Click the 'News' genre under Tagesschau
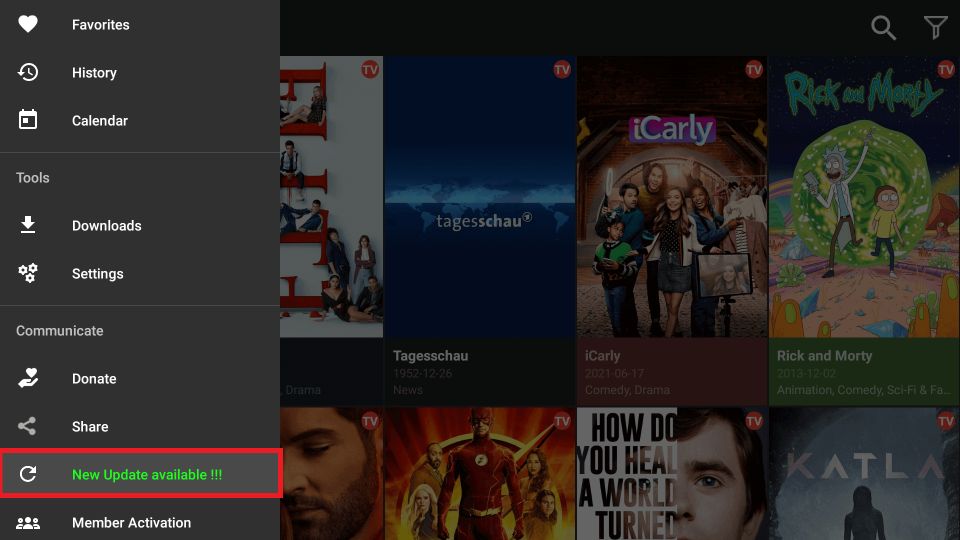 408,390
